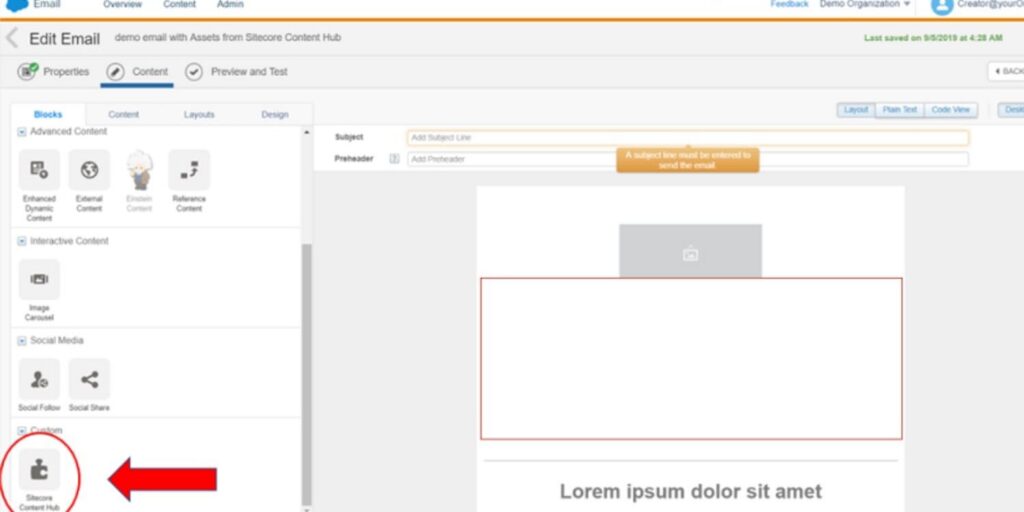Click the Preview and Test check icon

[x=194, y=72]
